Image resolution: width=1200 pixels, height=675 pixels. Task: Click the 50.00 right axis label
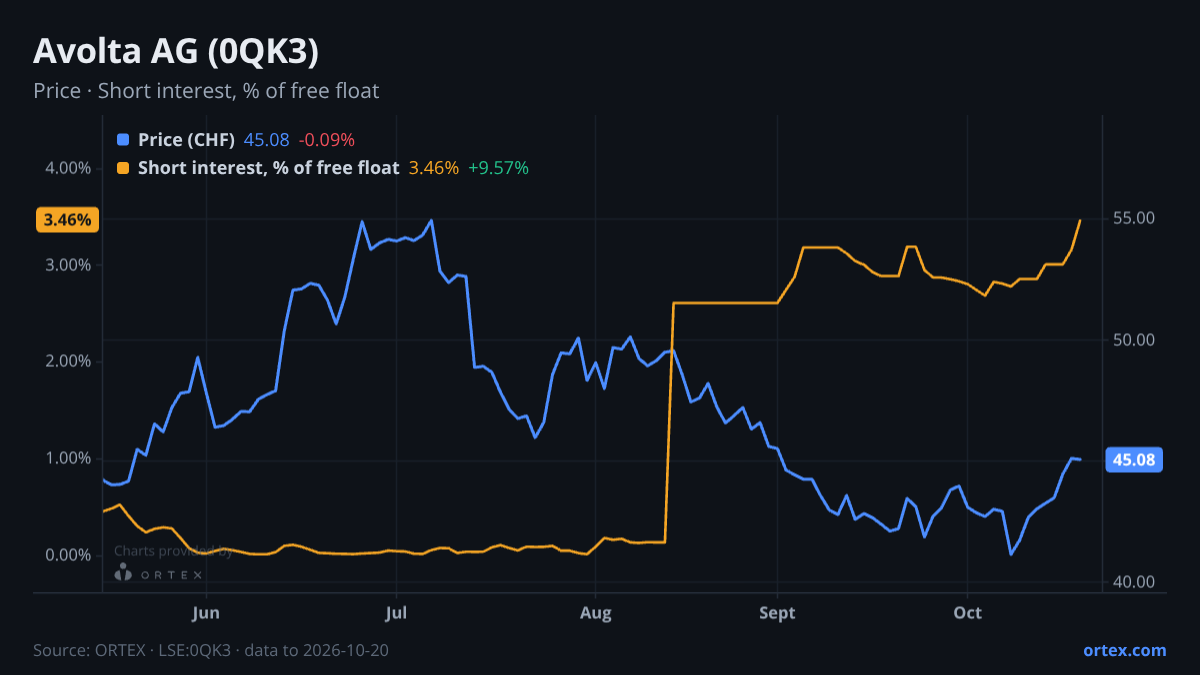tap(1134, 340)
